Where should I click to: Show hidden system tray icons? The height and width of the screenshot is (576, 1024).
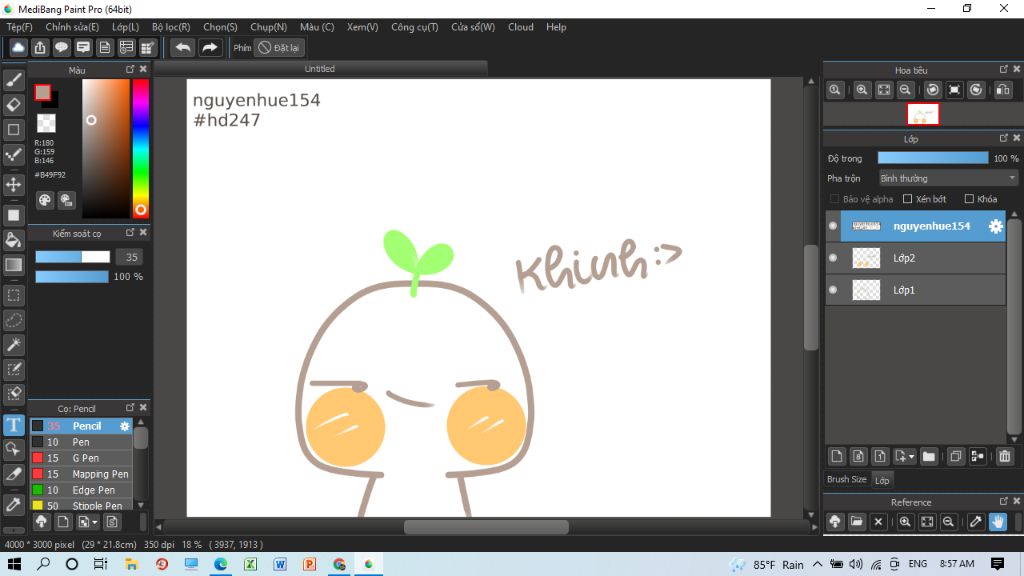pyautogui.click(x=818, y=564)
